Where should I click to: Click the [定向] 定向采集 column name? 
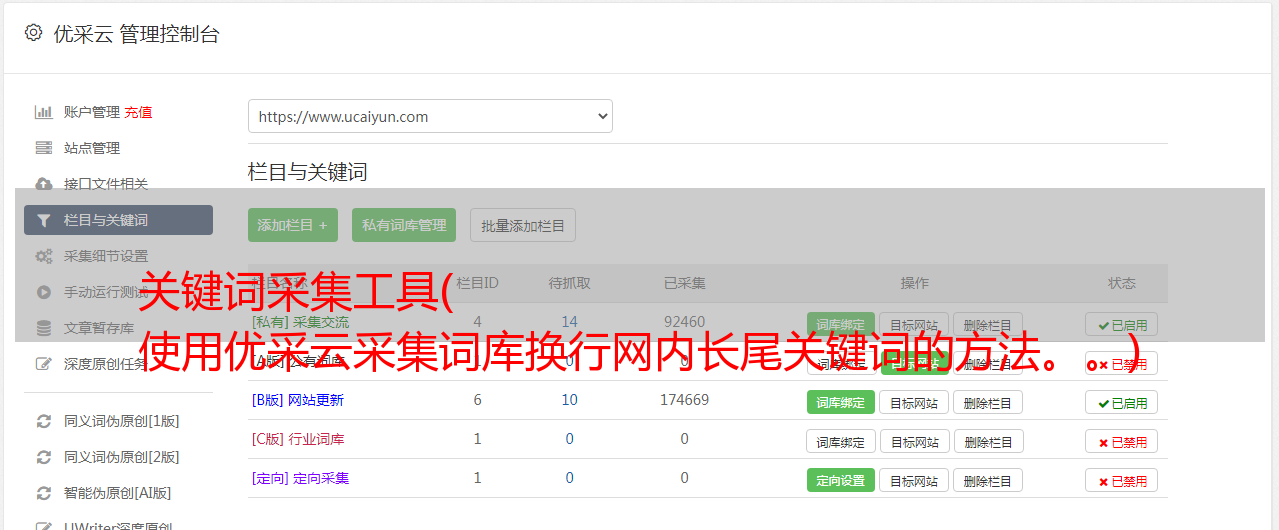301,478
